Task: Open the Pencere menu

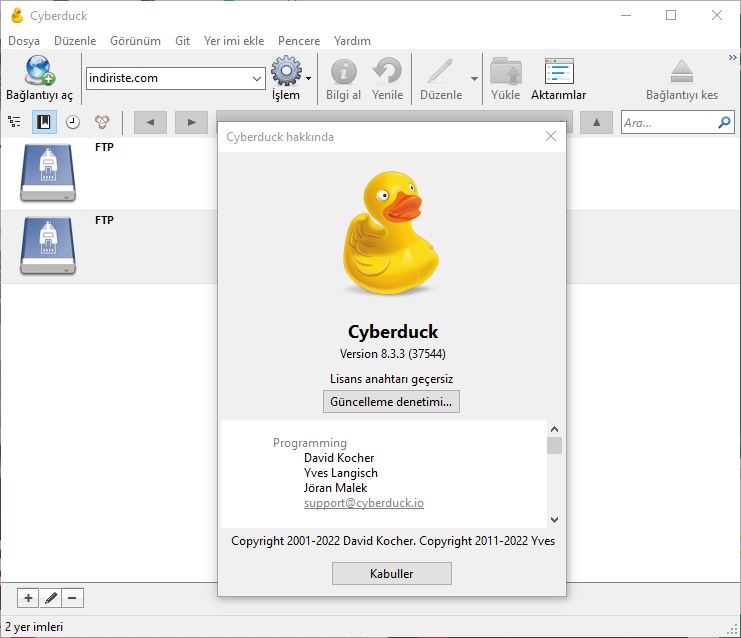Action: tap(299, 41)
